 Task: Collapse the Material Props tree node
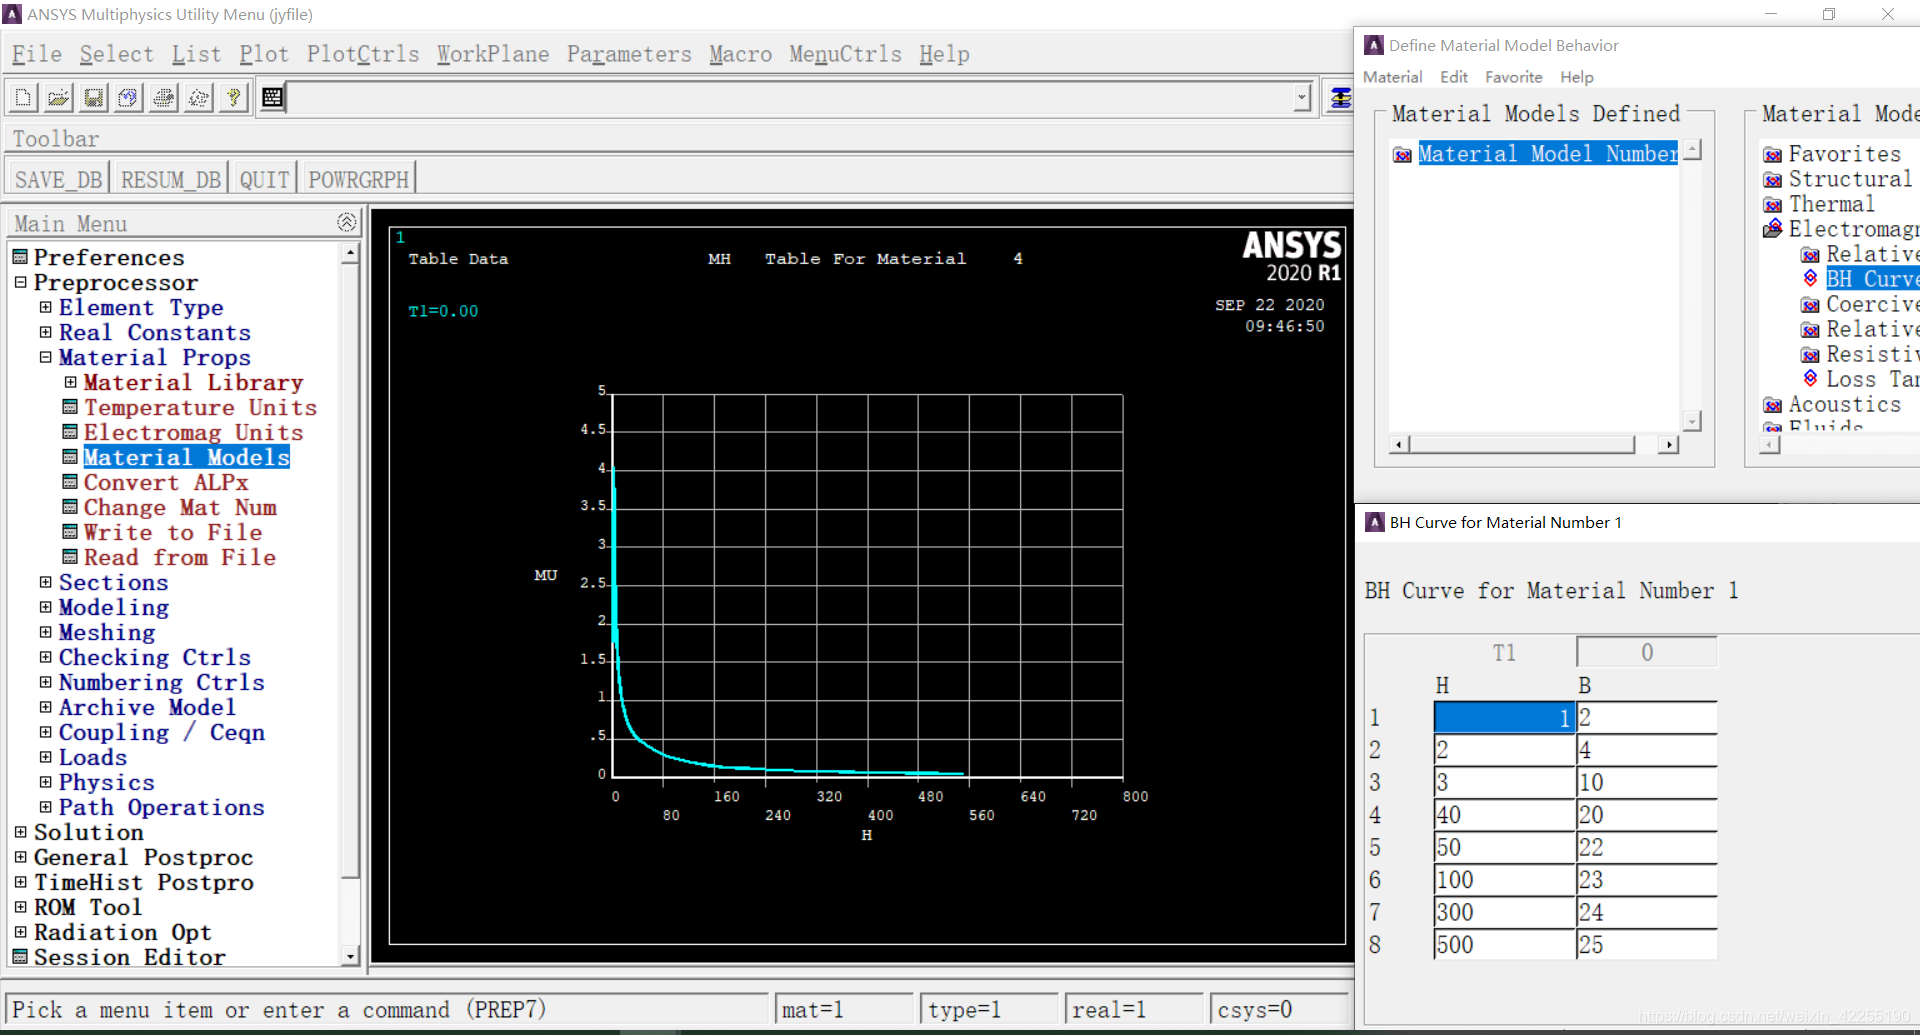click(45, 357)
